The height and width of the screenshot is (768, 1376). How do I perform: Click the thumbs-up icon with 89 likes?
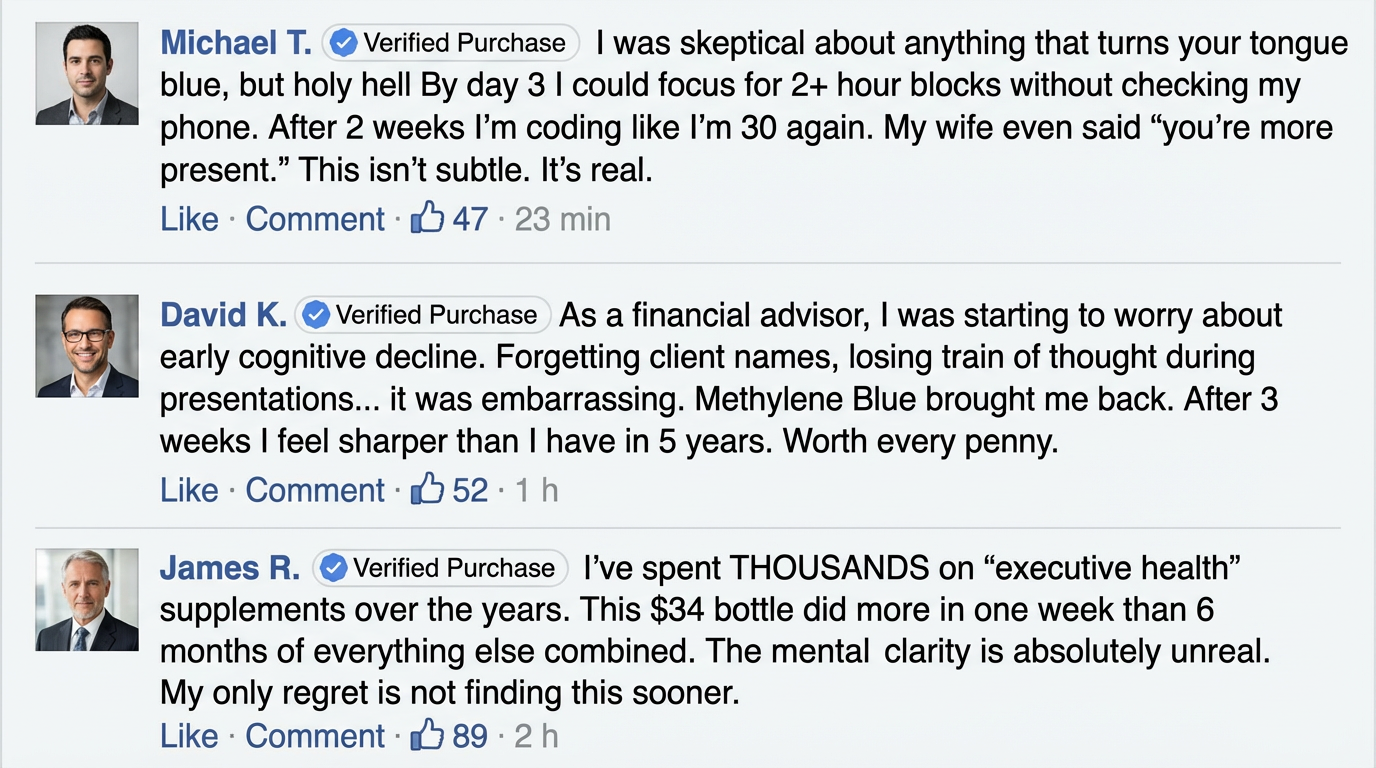pos(427,736)
